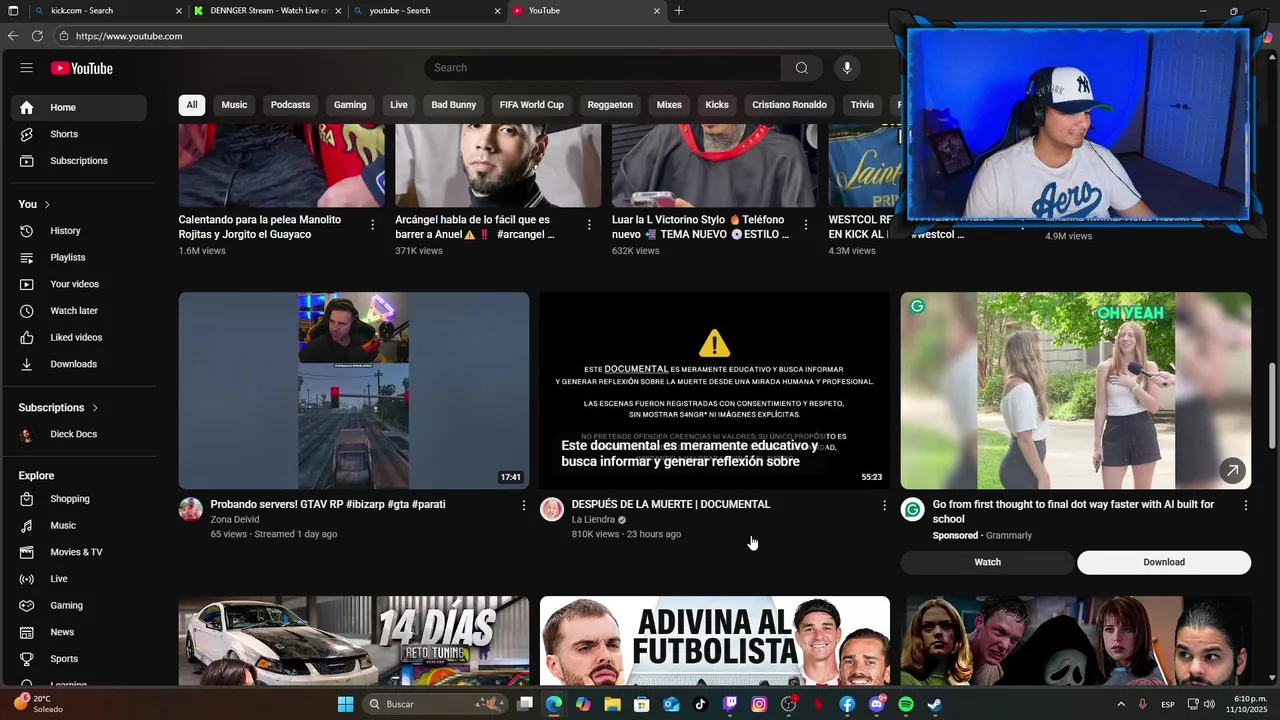Screen dimensions: 1280x720
Task: Start voice search with the microphone icon
Action: click(847, 68)
